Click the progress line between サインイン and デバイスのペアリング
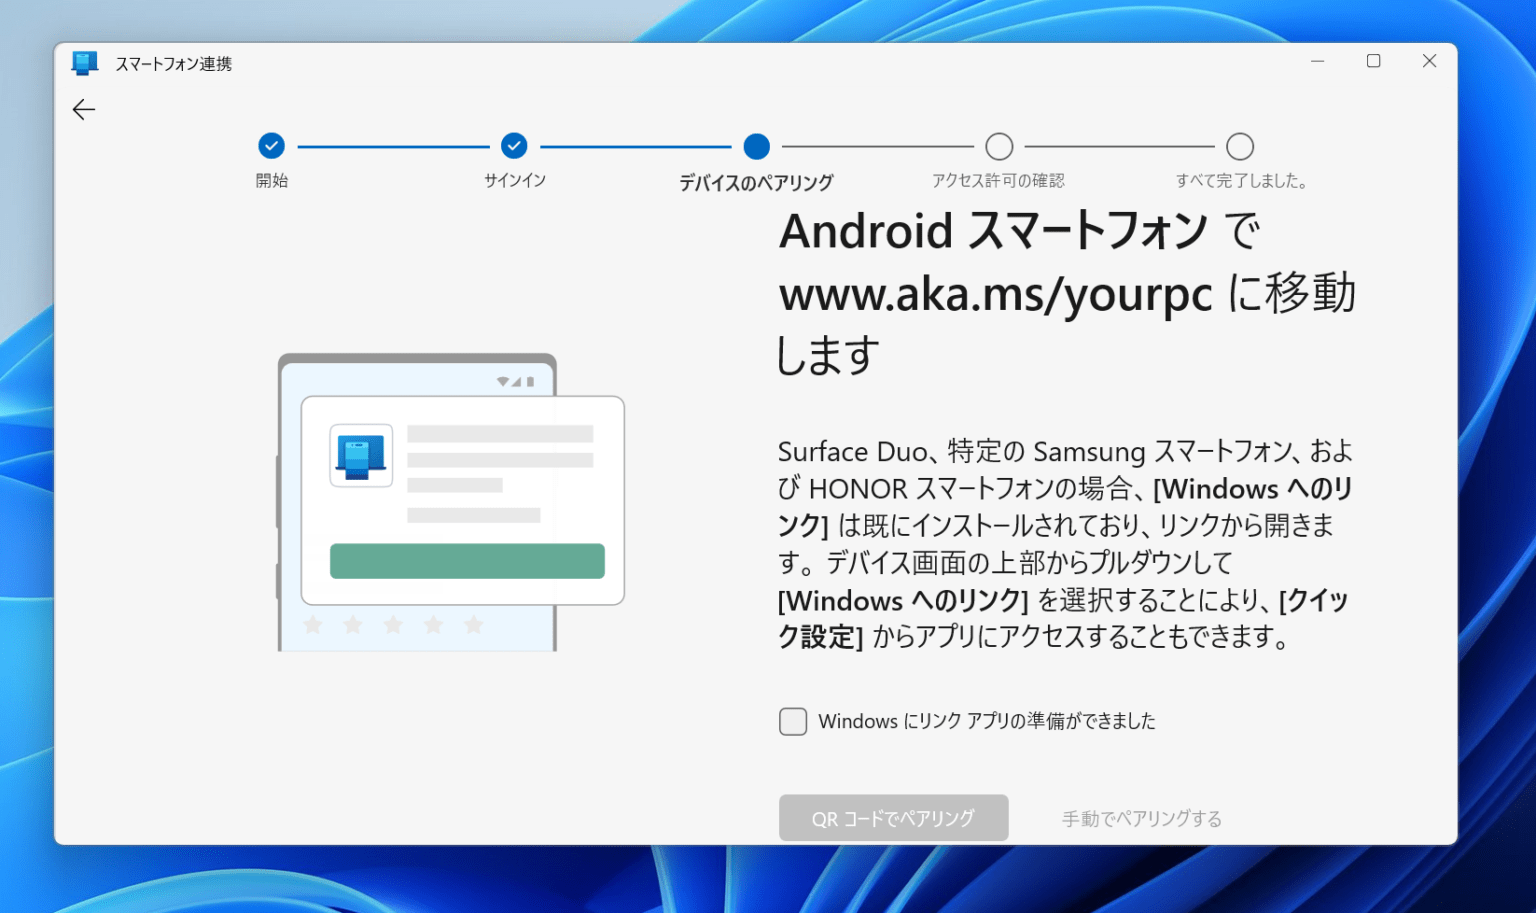The width and height of the screenshot is (1536, 913). tap(635, 146)
